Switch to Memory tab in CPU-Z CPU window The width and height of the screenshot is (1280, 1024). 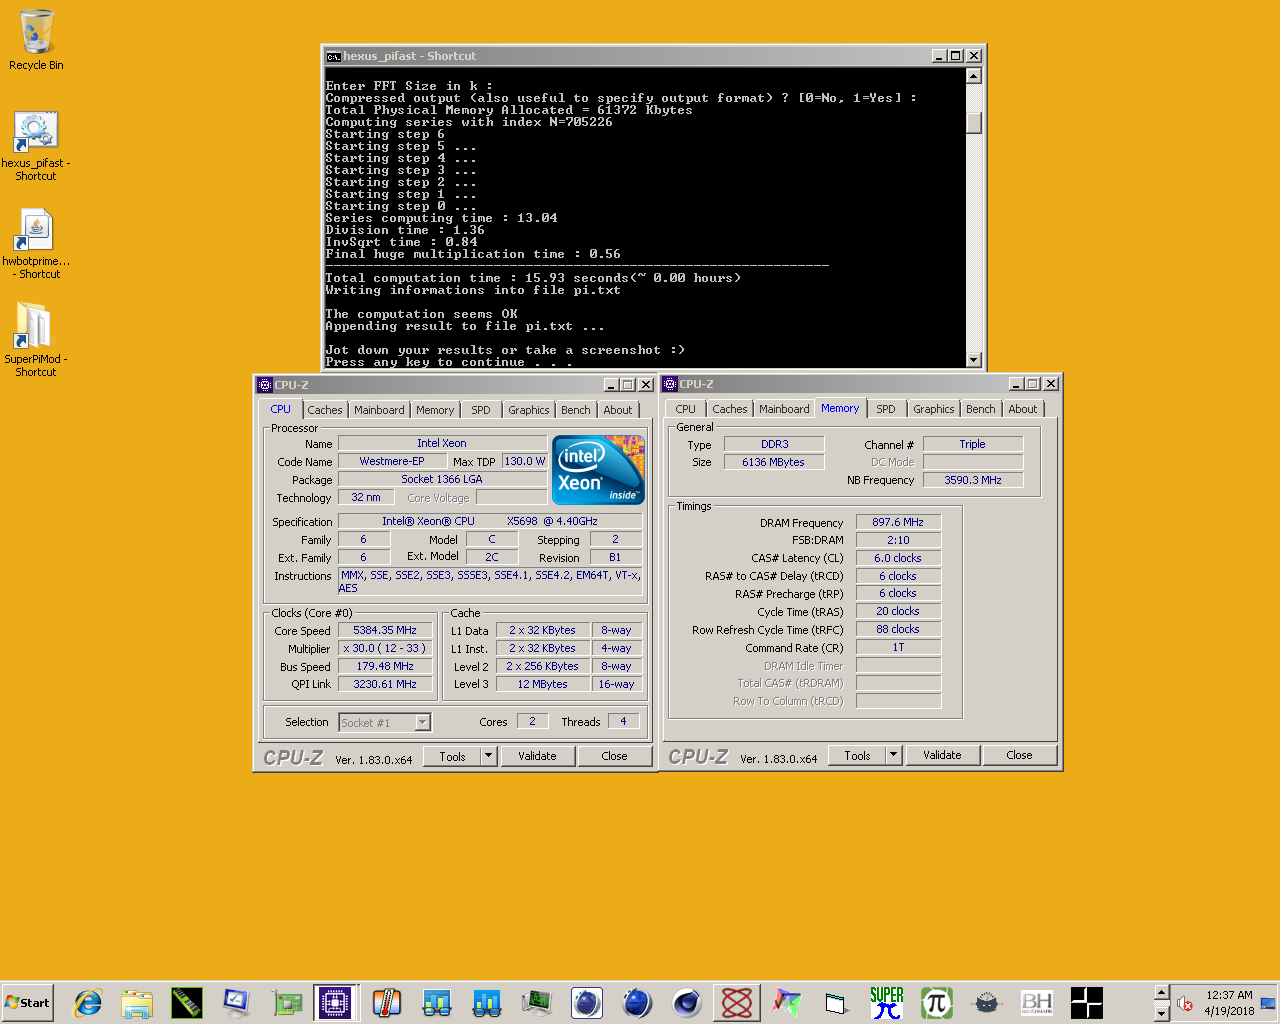pyautogui.click(x=435, y=410)
